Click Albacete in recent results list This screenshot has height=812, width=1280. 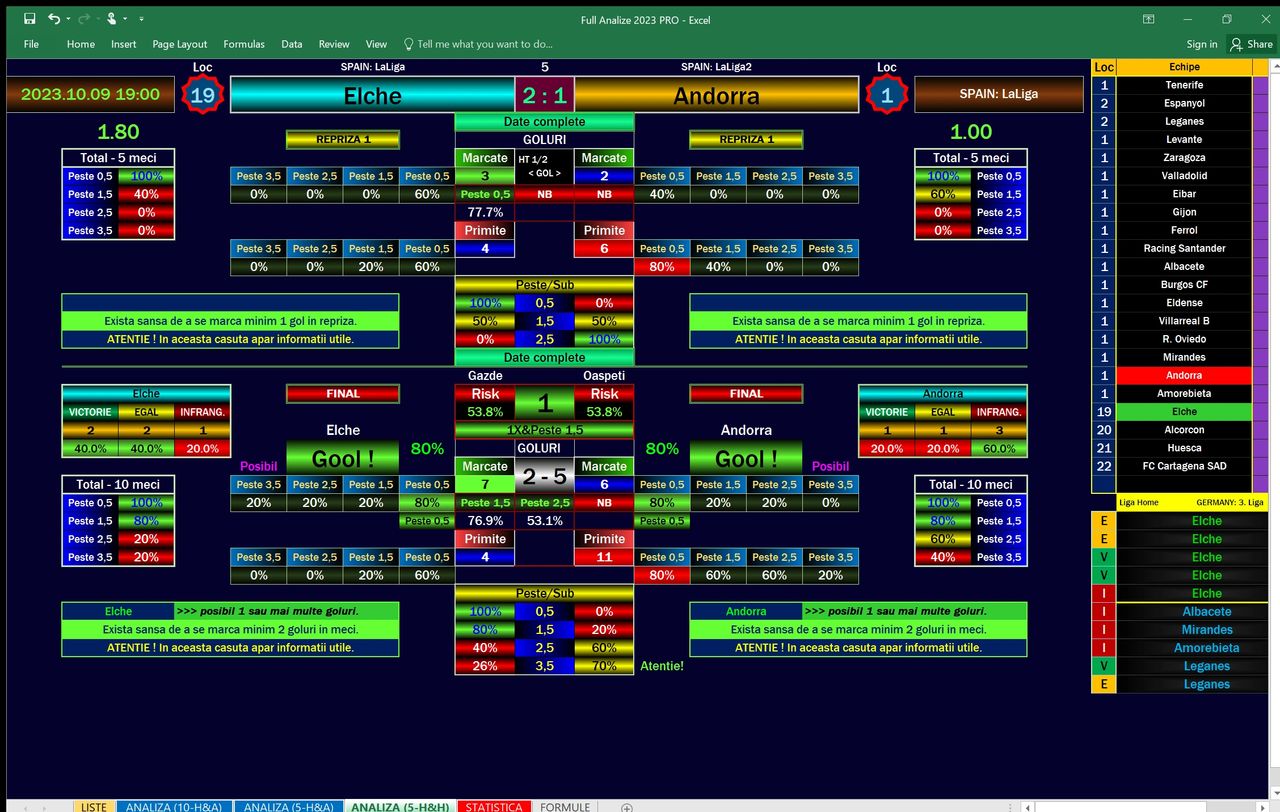tap(1207, 612)
